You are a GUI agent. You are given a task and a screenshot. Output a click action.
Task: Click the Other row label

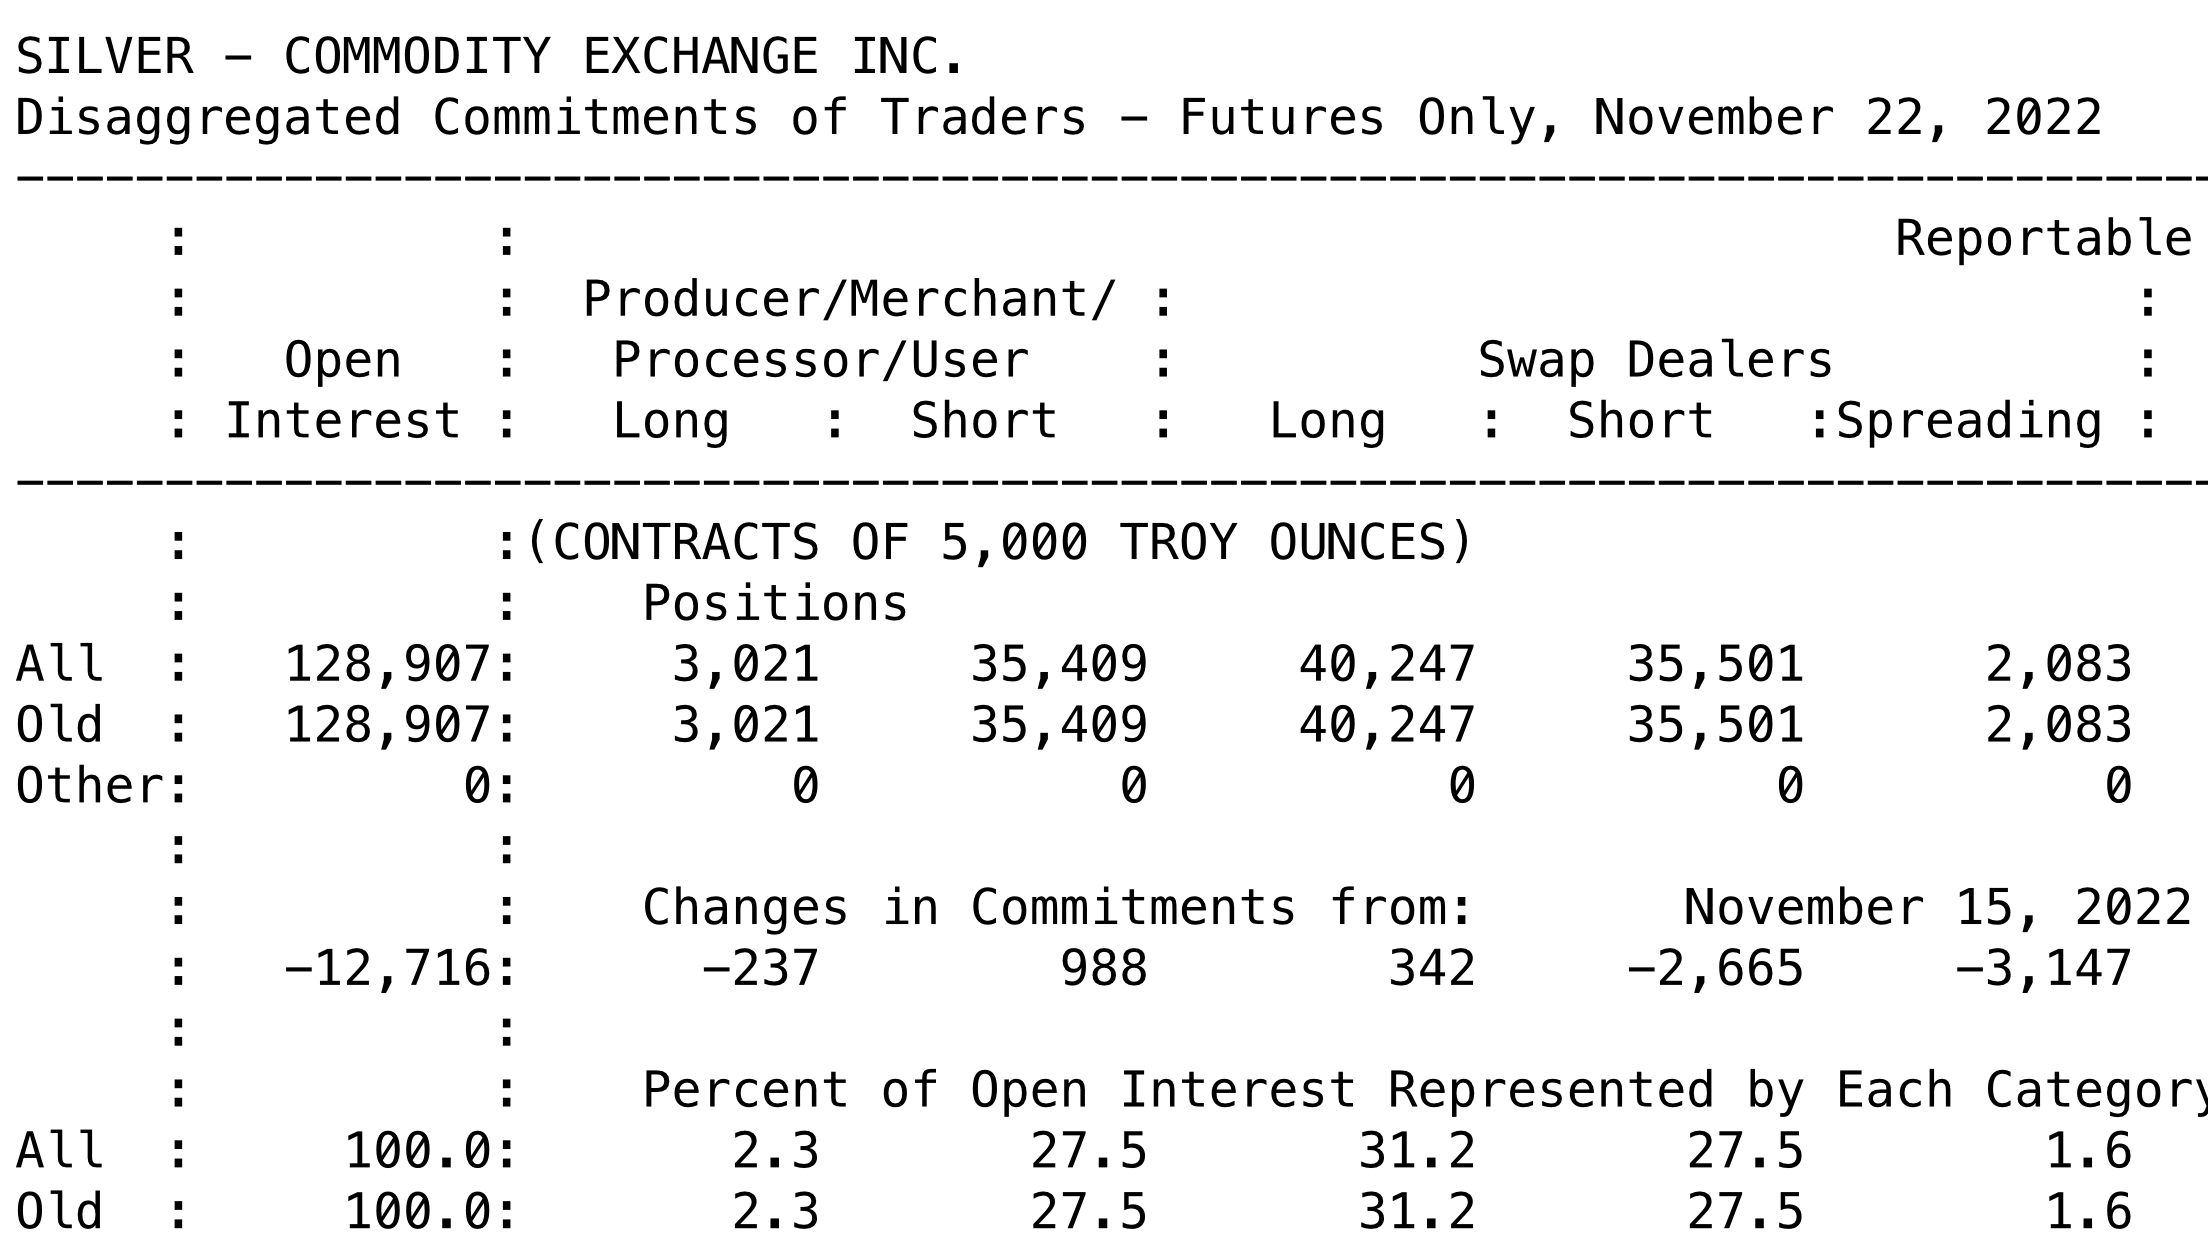(88, 786)
